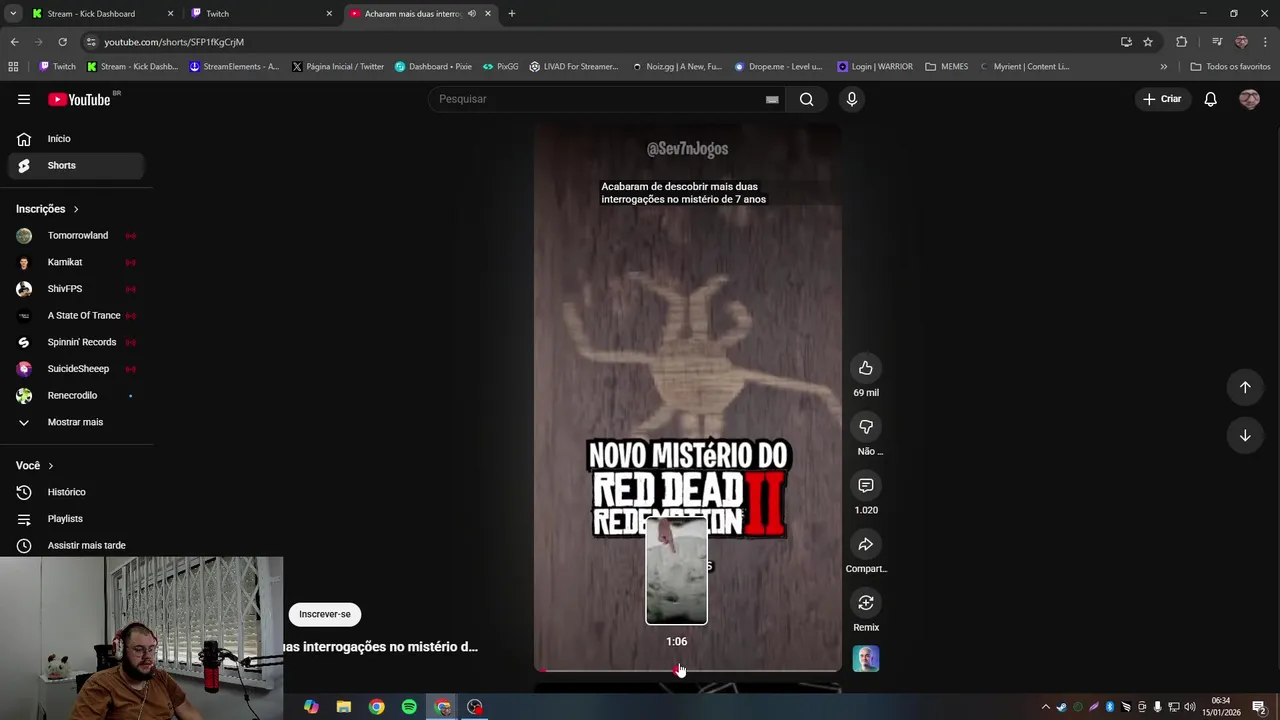Start voice search with microphone icon
This screenshot has height=720, width=1280.
tap(852, 99)
